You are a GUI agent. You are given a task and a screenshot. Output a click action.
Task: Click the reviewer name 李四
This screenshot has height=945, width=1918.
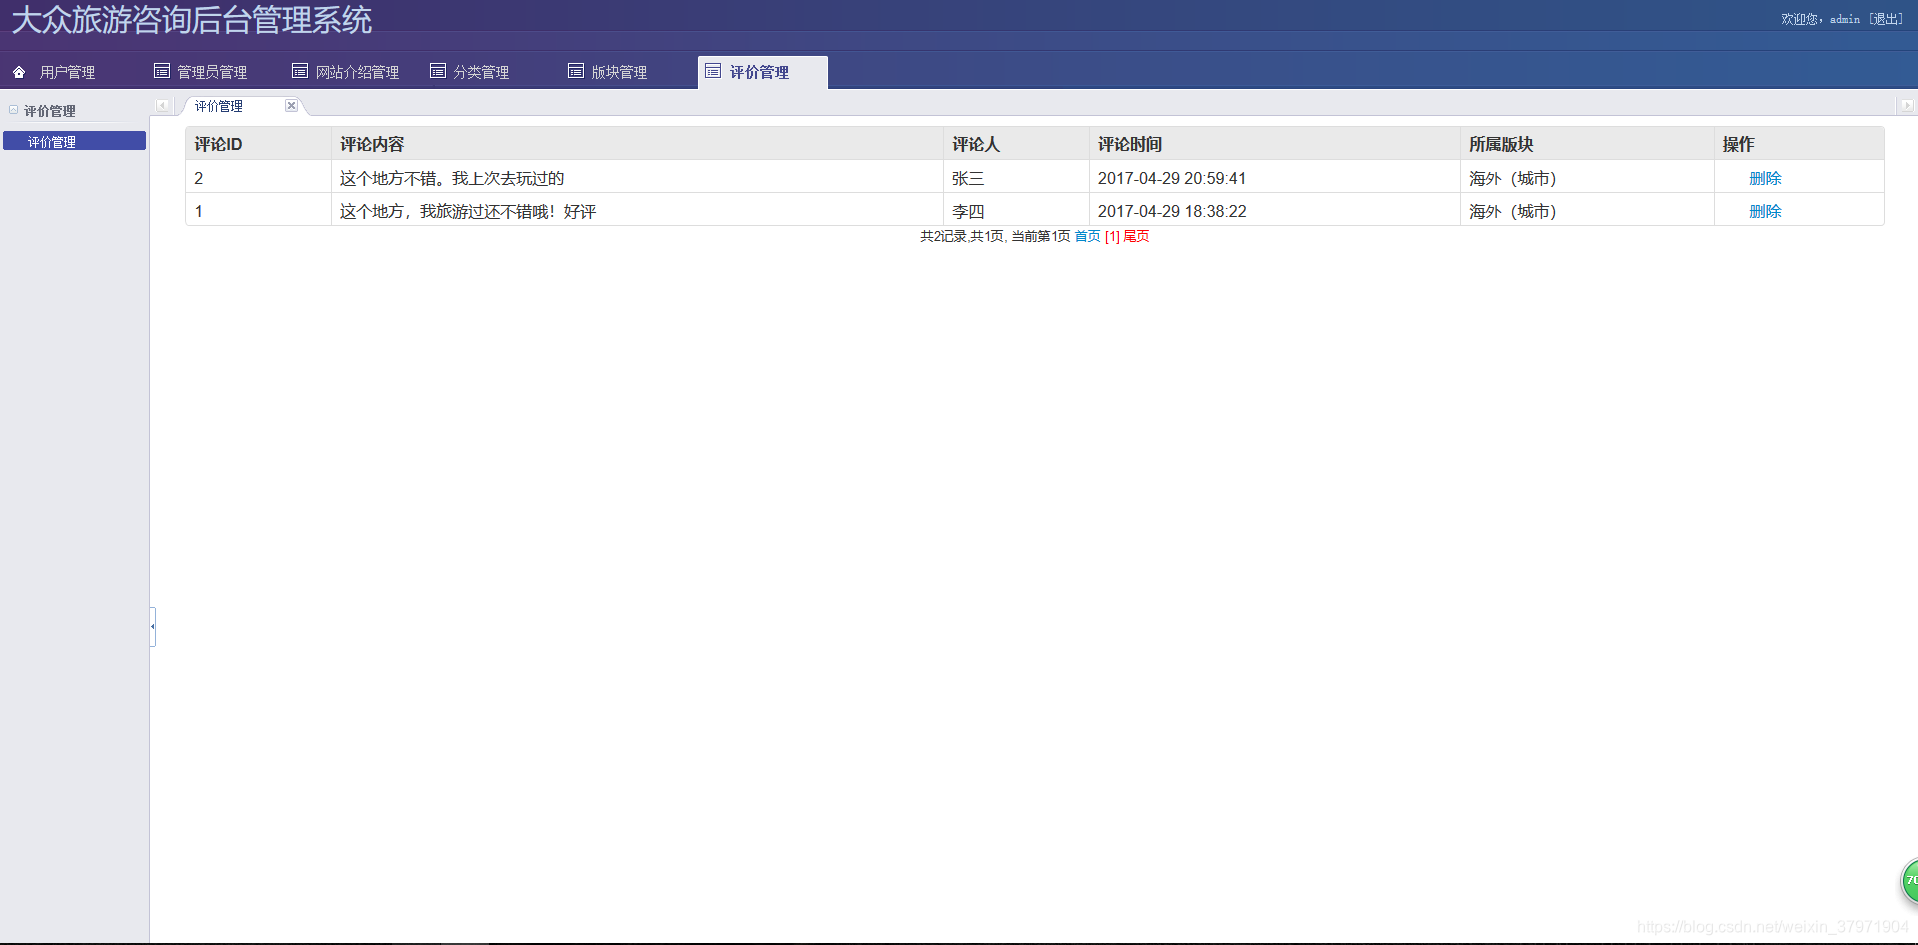click(968, 211)
